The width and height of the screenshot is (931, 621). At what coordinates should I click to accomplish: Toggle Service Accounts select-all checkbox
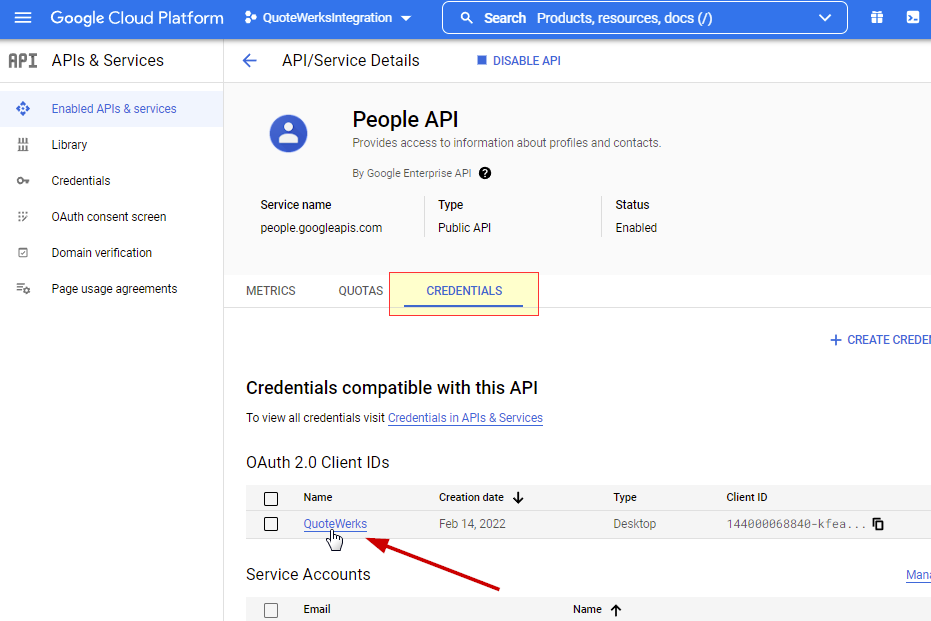271,610
